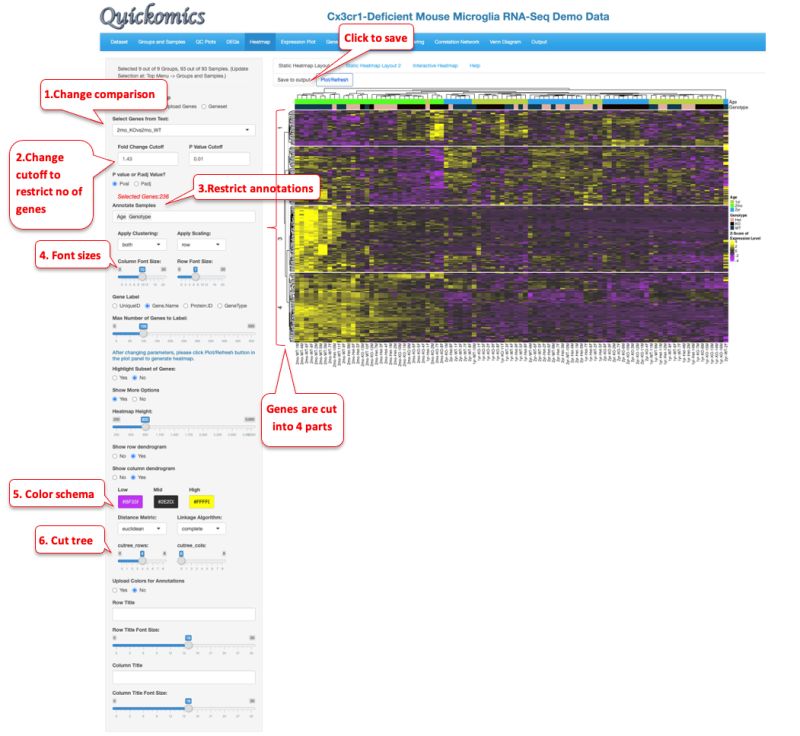The height and width of the screenshot is (736, 800).
Task: Enable the Geneset option
Action: point(203,107)
